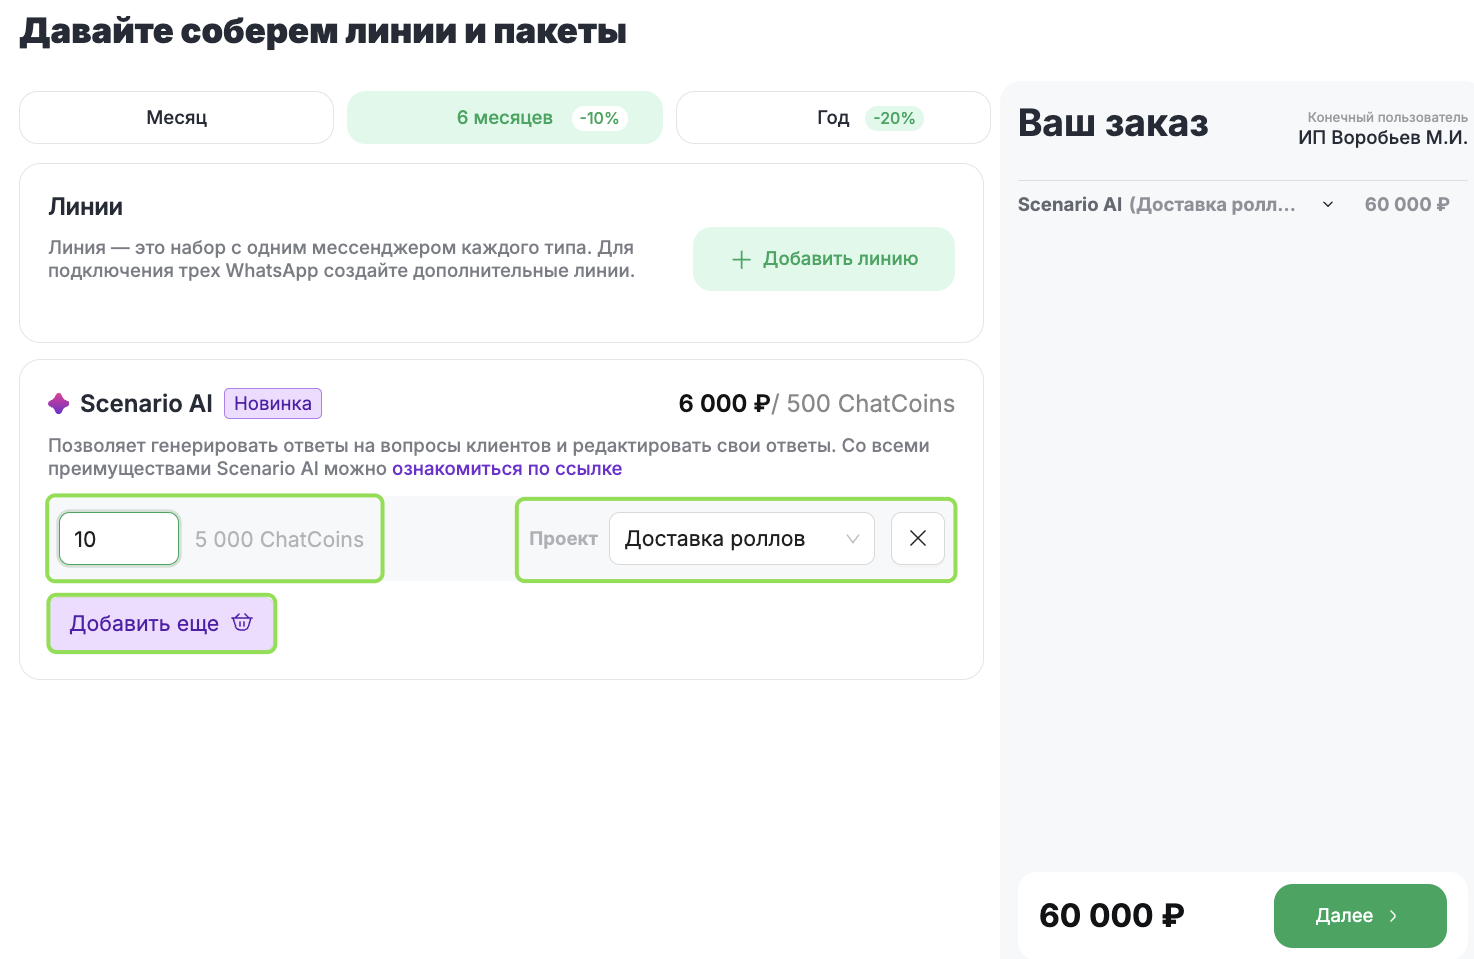This screenshot has height=959, width=1474.
Task: Open the ознакомиться по ссылке link
Action: coord(507,469)
